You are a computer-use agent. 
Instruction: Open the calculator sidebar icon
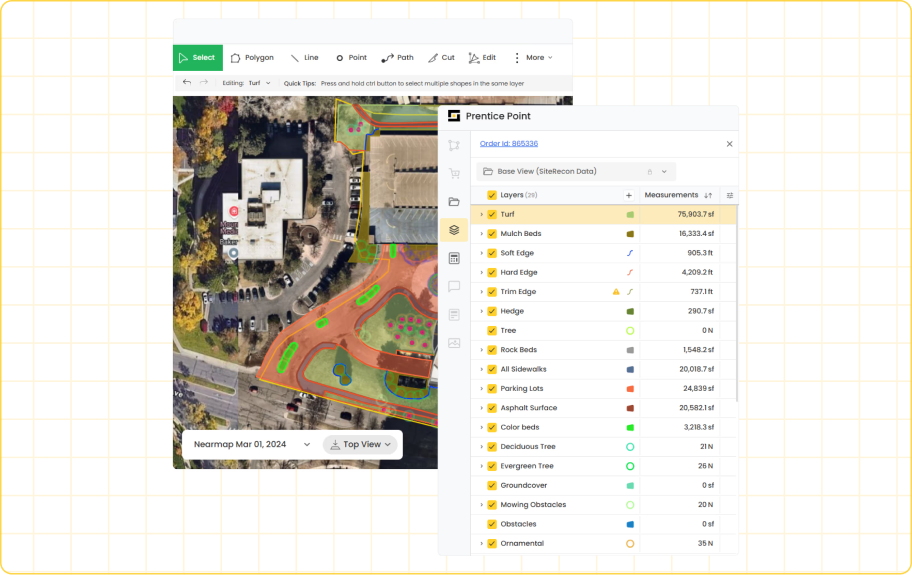[x=454, y=258]
